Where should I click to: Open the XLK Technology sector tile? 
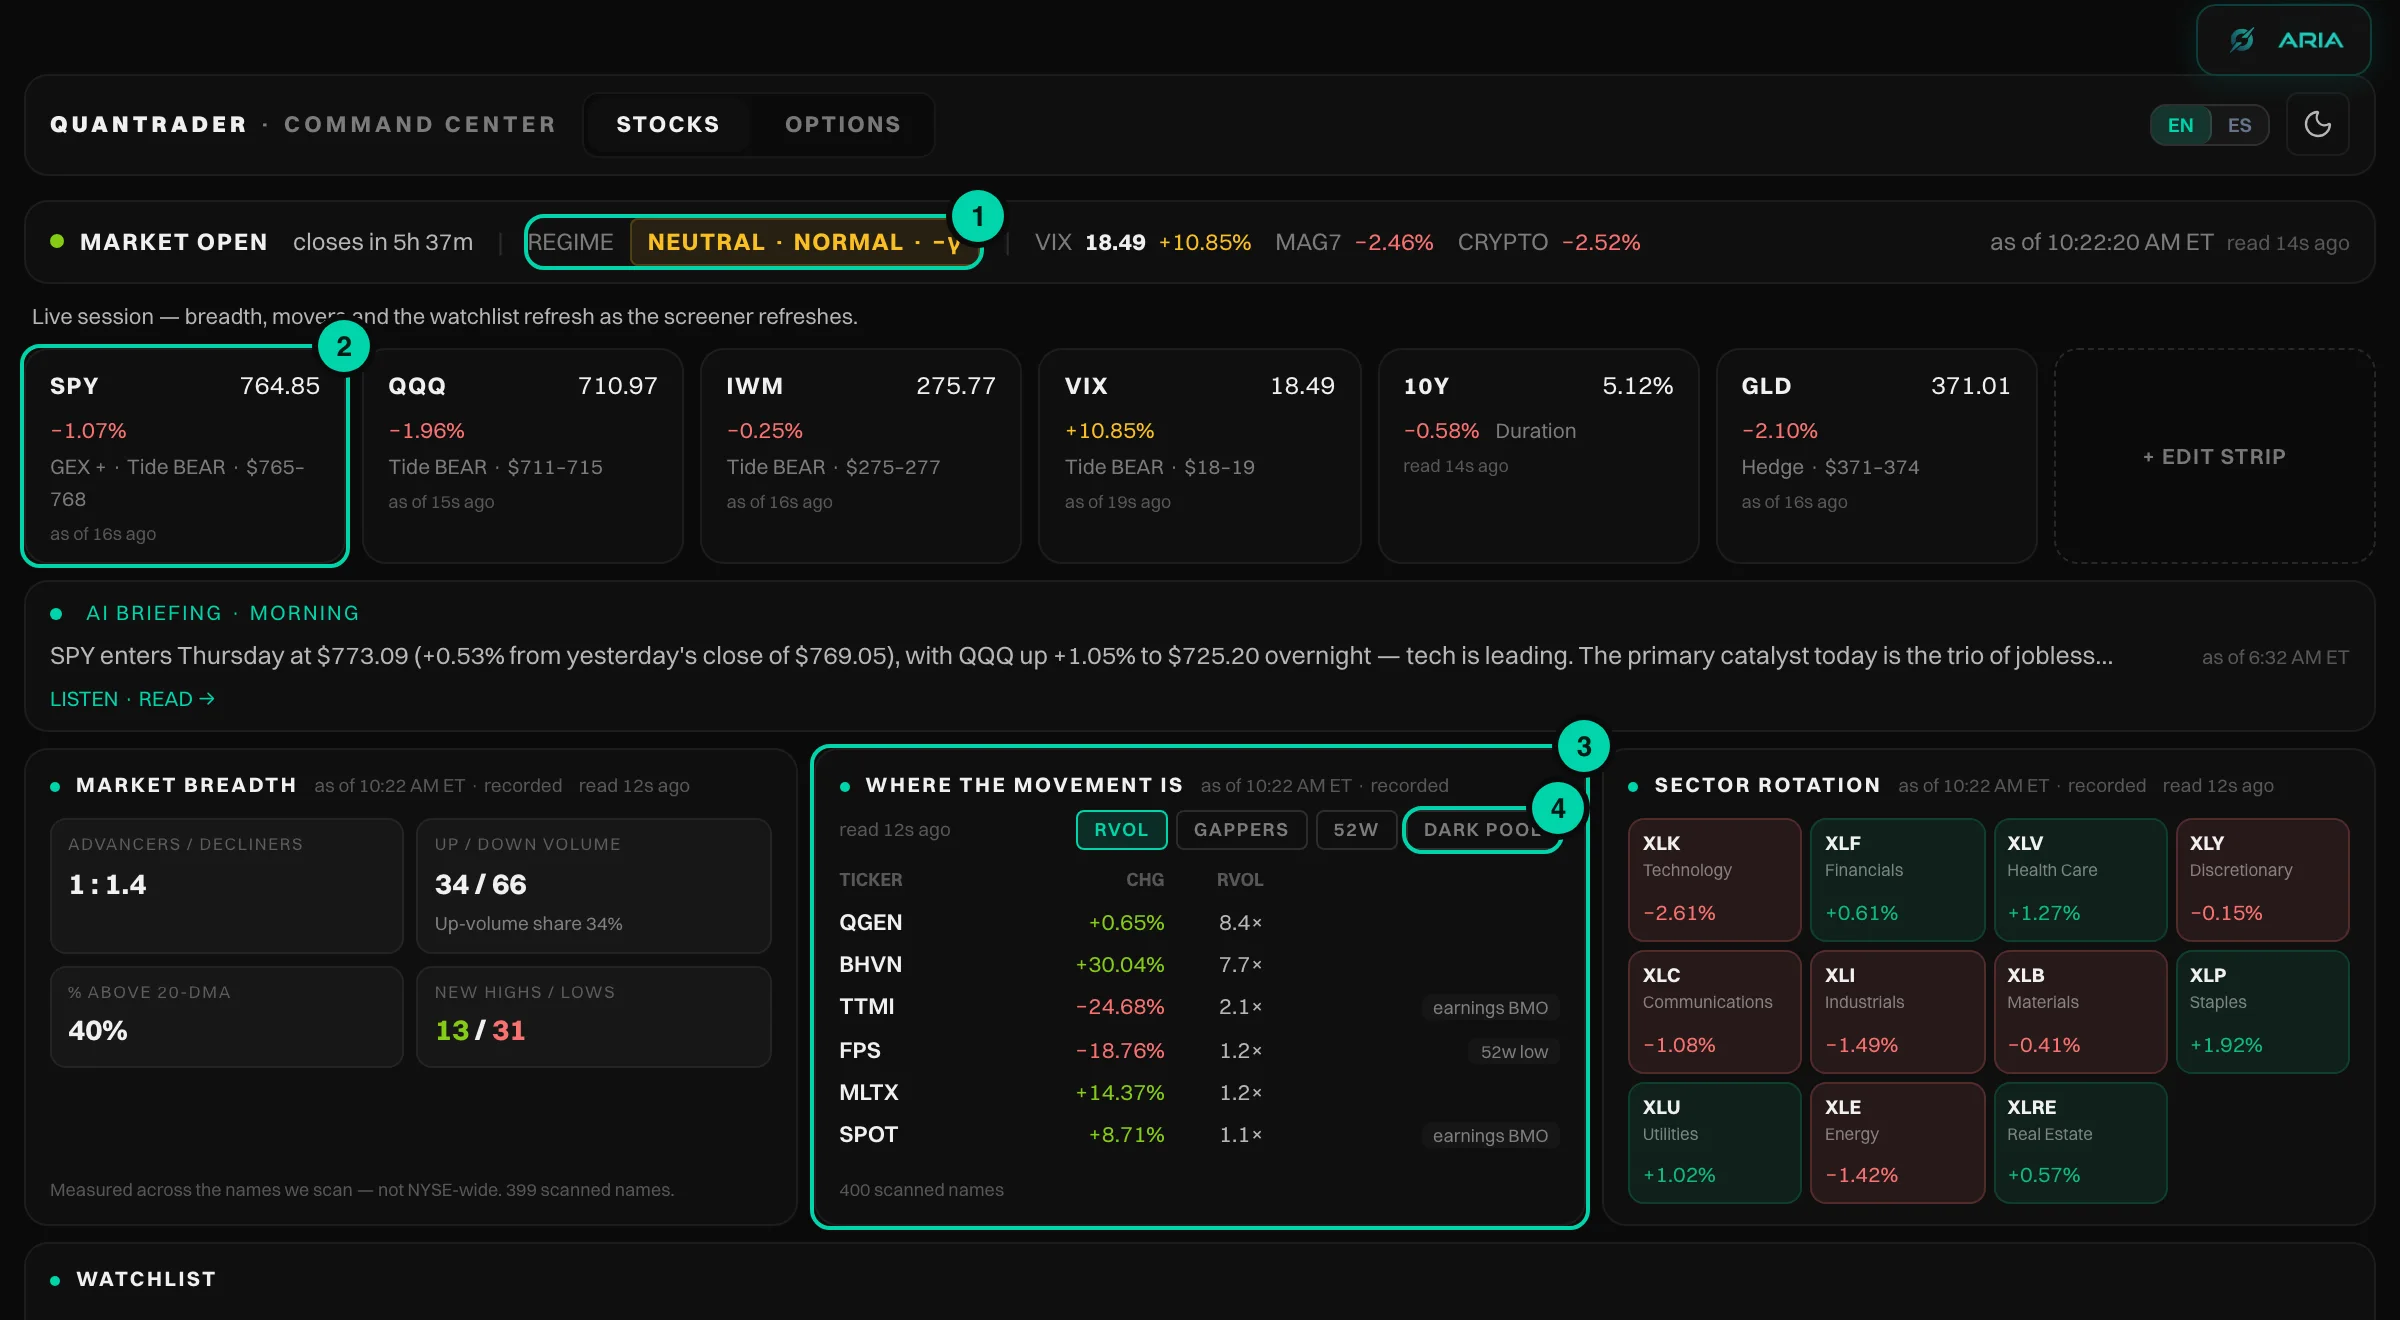coord(1714,880)
